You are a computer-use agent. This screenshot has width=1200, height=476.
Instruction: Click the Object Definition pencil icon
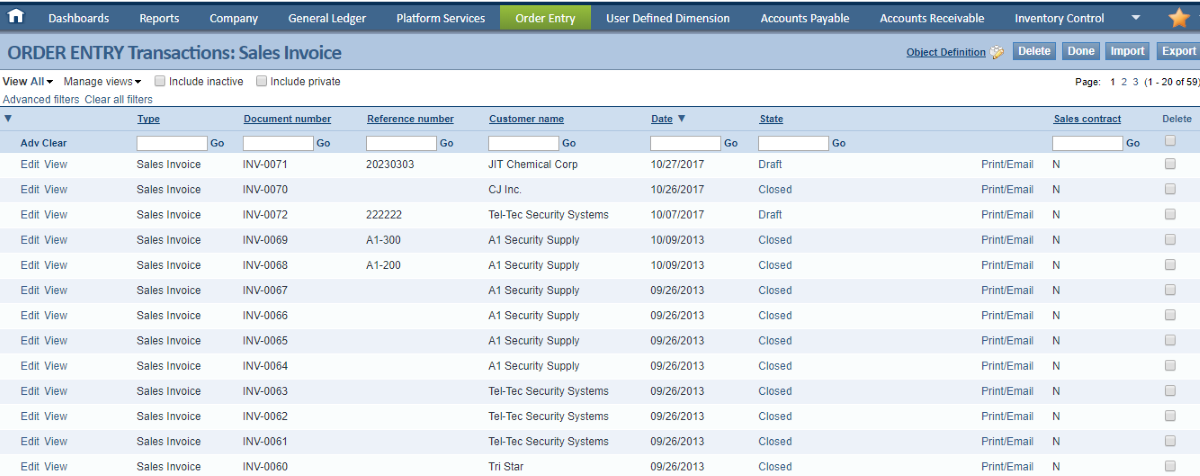tap(997, 53)
